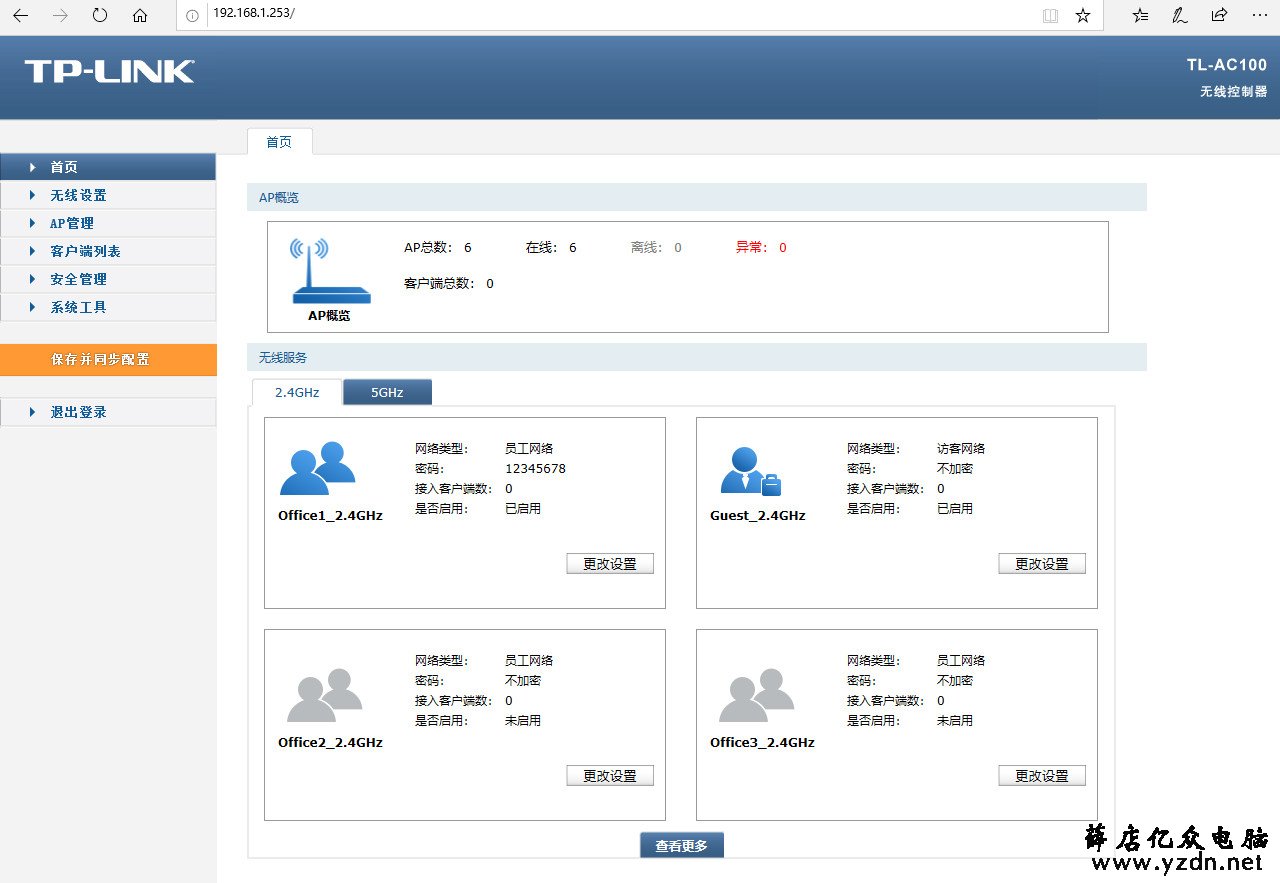This screenshot has height=883, width=1280.
Task: Switch to the 5GHz wireless tab
Action: coord(387,392)
